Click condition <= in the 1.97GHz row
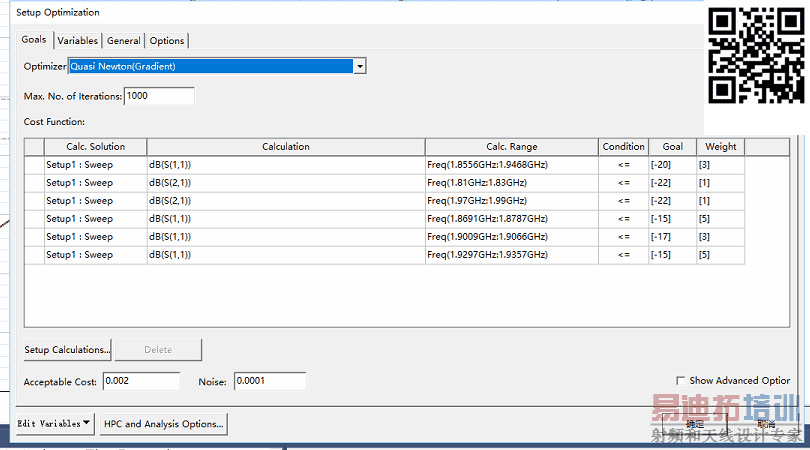The width and height of the screenshot is (810, 450). click(624, 201)
